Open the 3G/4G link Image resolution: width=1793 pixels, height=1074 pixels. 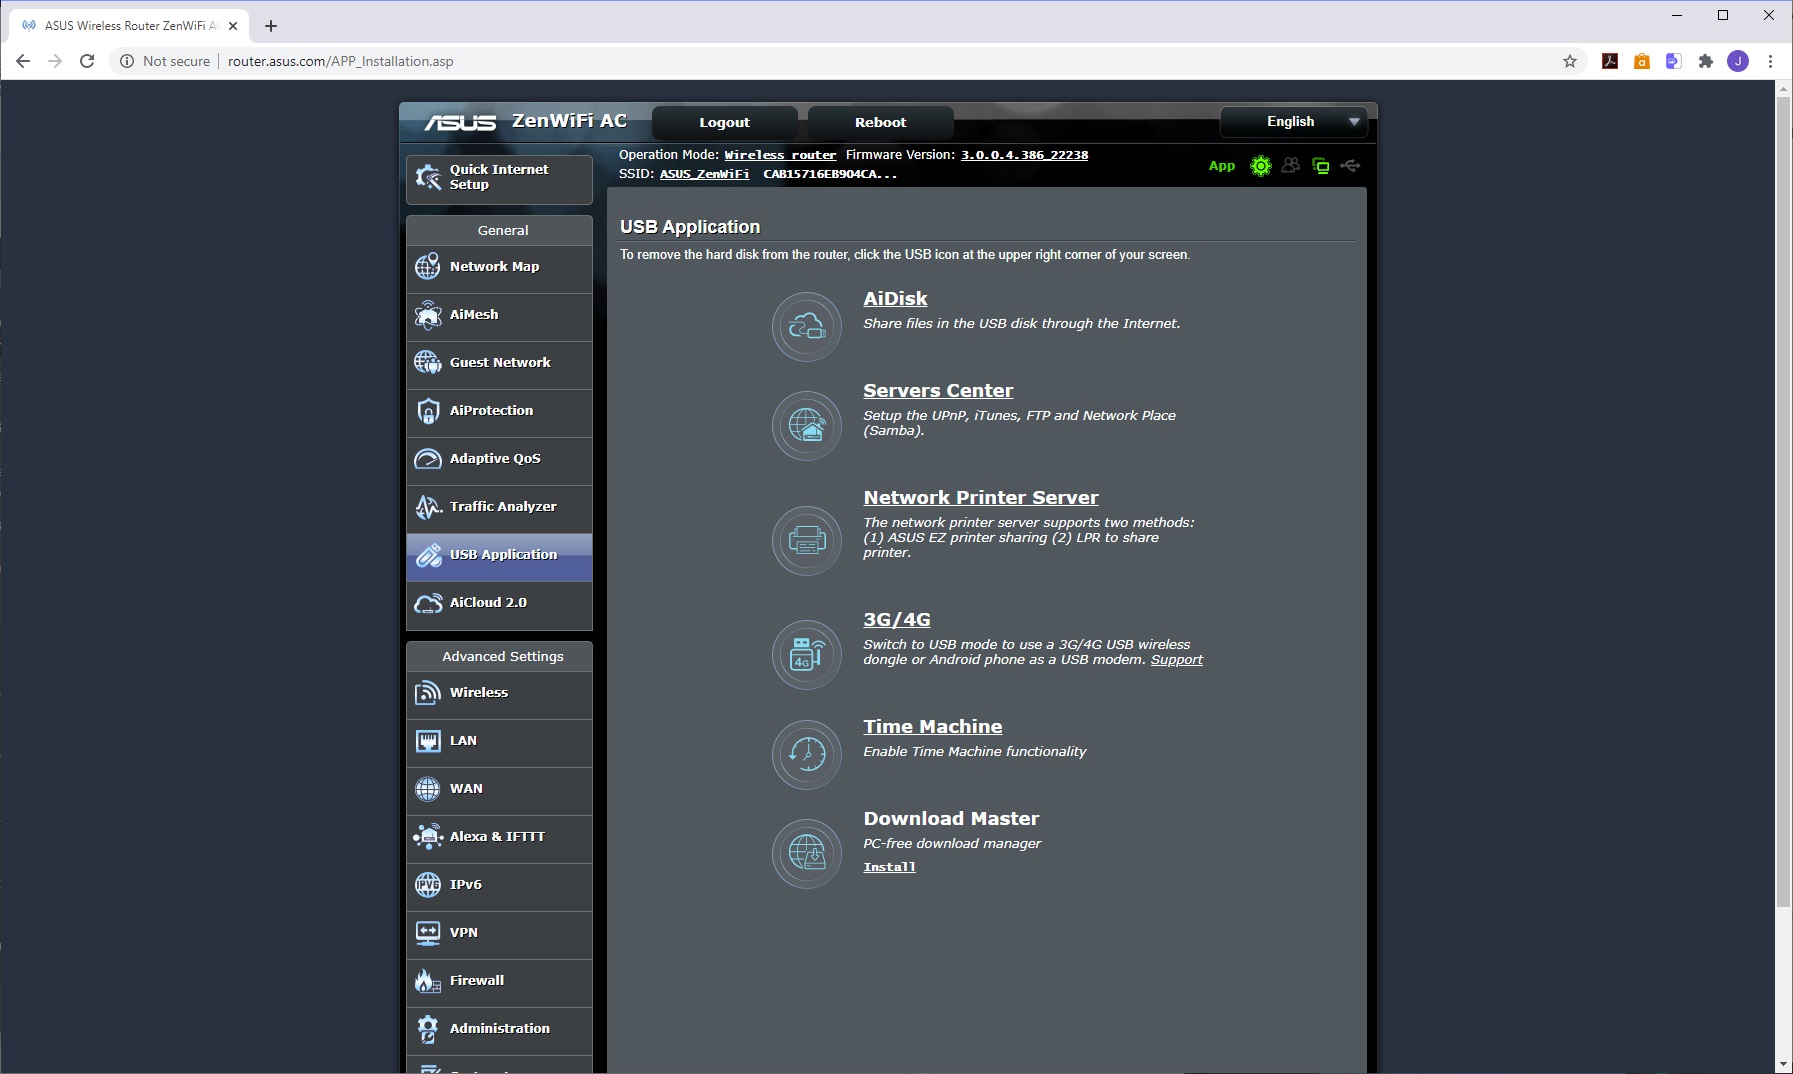click(897, 620)
